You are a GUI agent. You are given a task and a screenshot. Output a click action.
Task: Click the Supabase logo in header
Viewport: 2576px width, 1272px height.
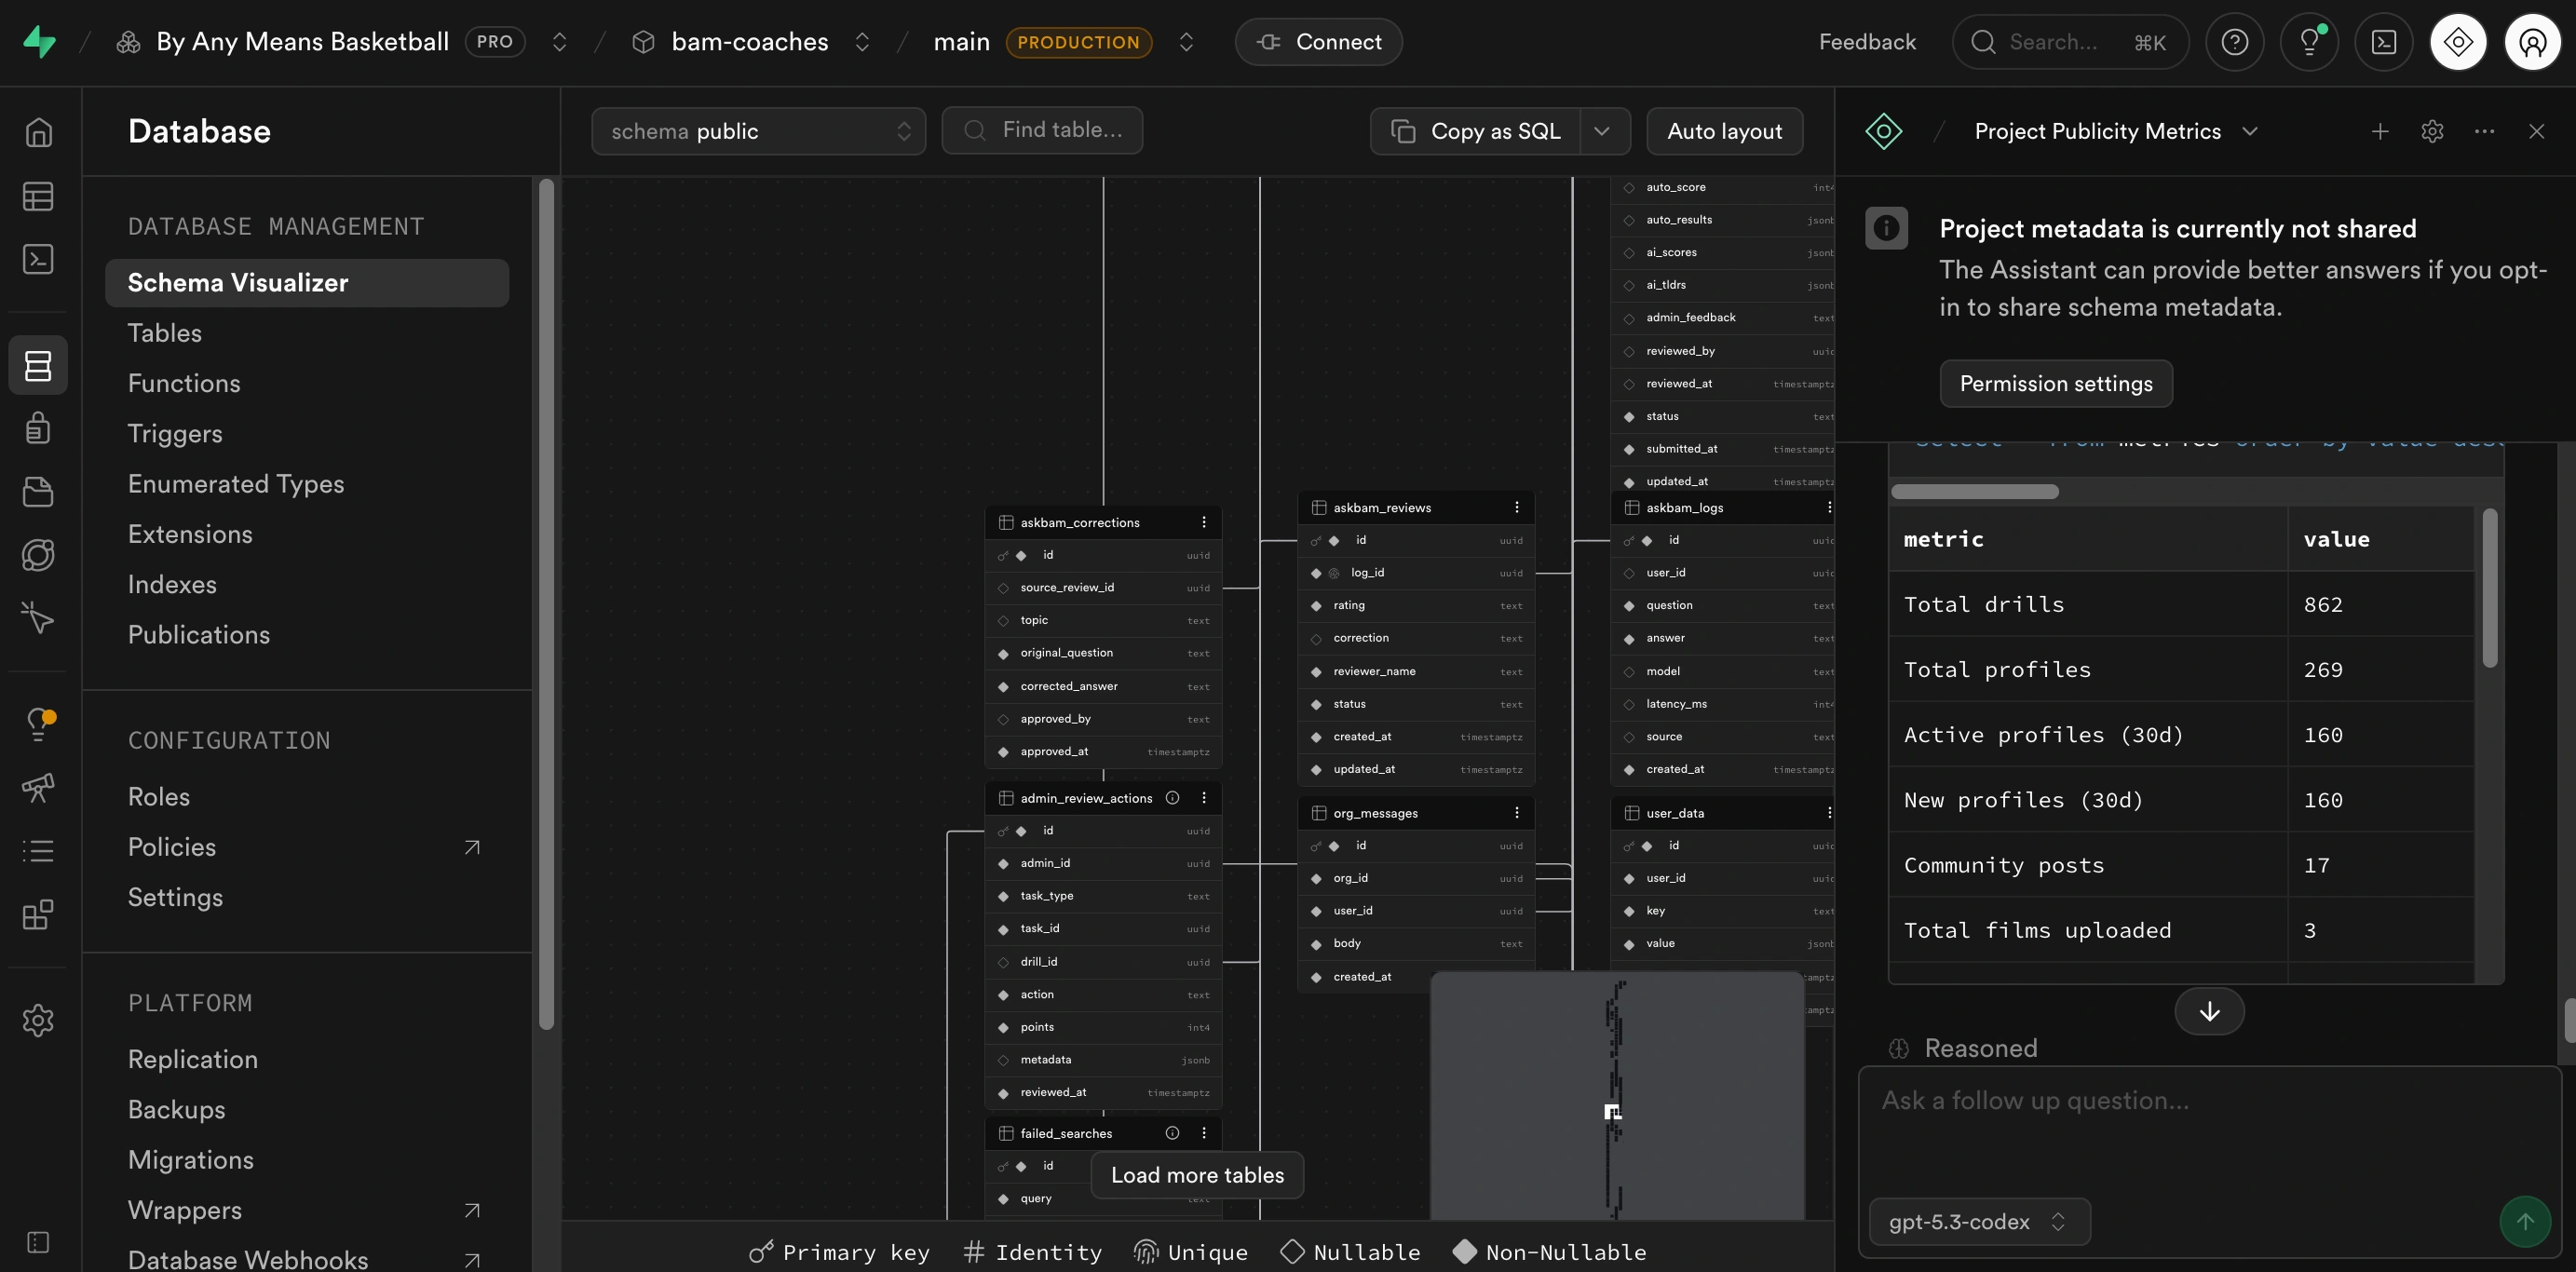pyautogui.click(x=39, y=42)
